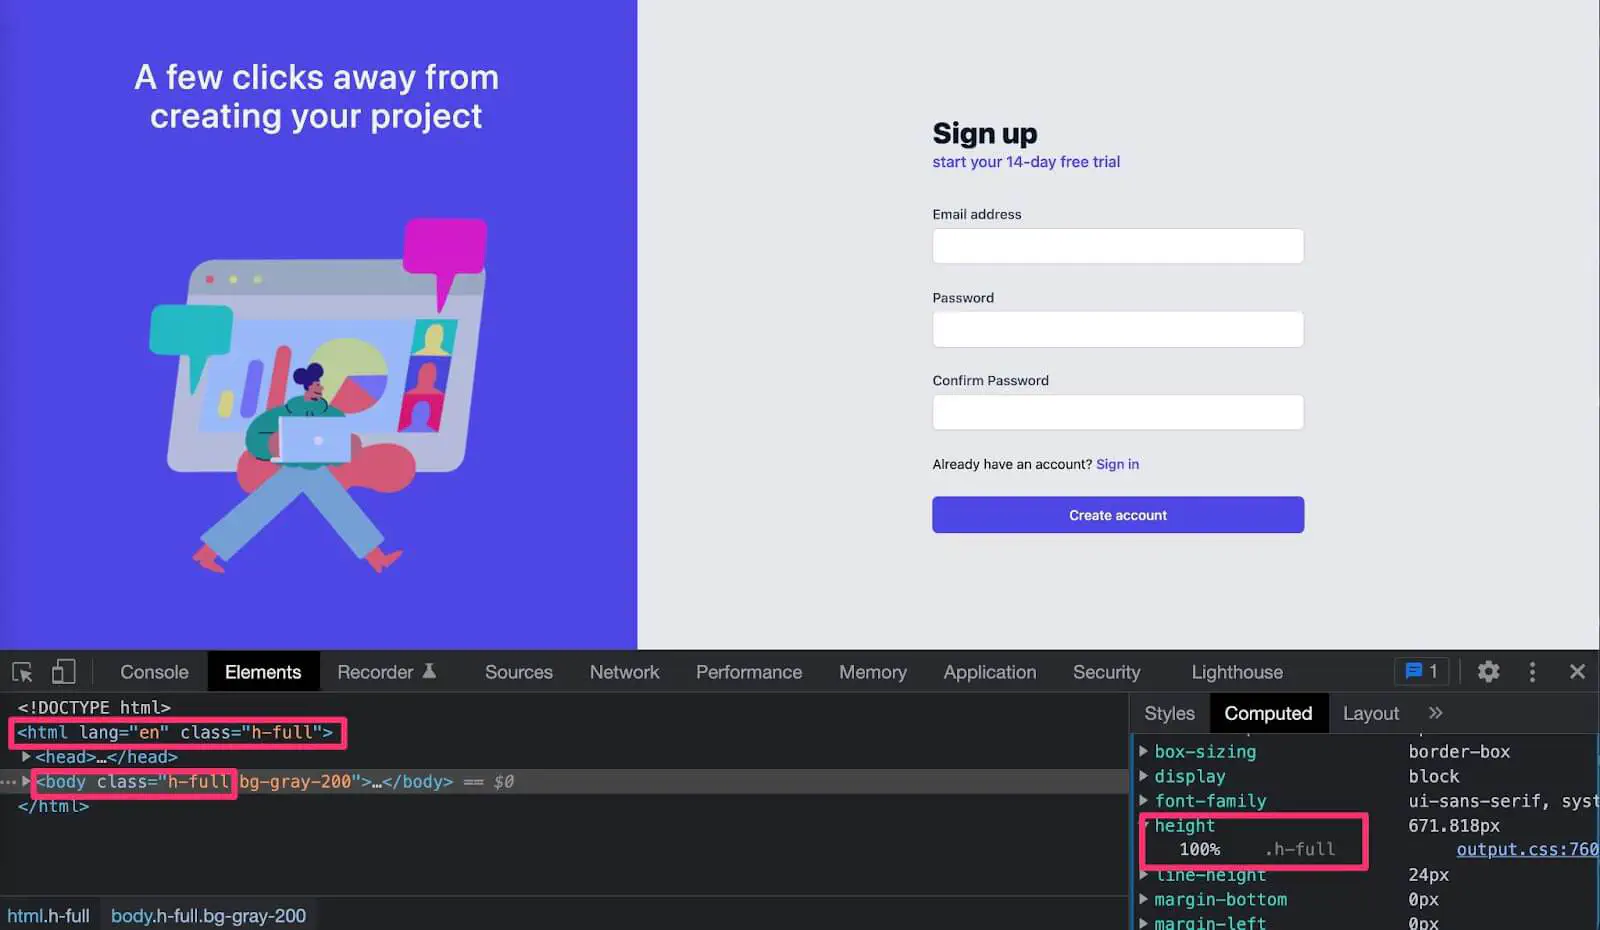The width and height of the screenshot is (1600, 930).
Task: Open the DevTools three-dot menu
Action: pos(1532,672)
